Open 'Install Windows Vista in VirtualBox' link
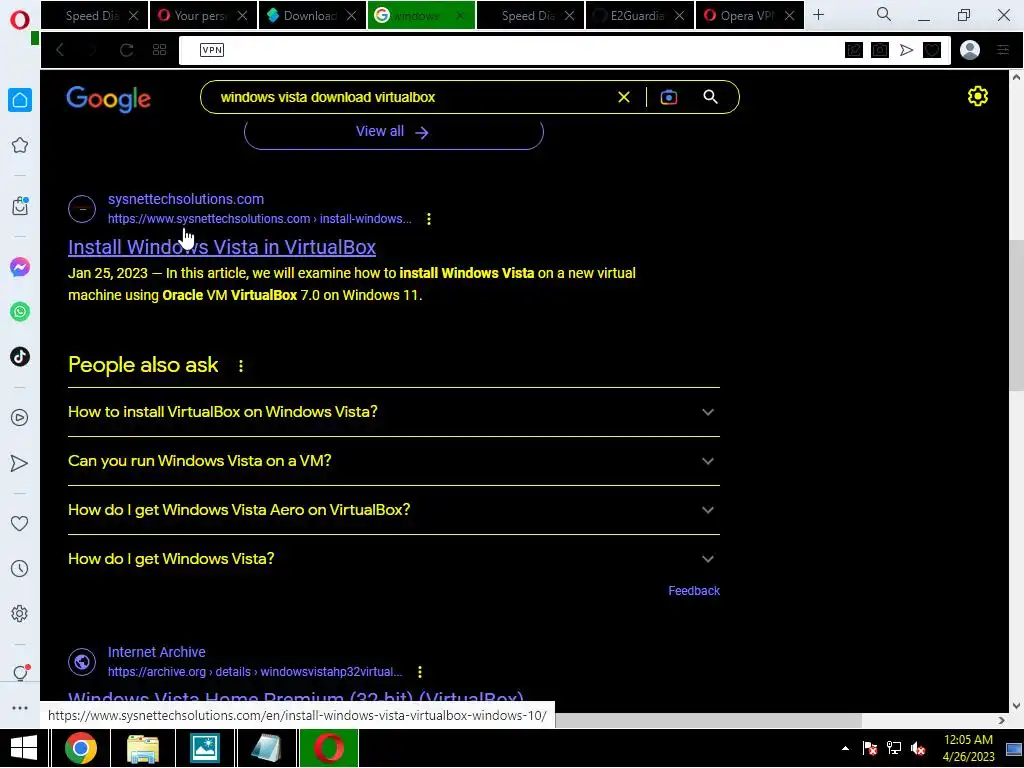 222,247
